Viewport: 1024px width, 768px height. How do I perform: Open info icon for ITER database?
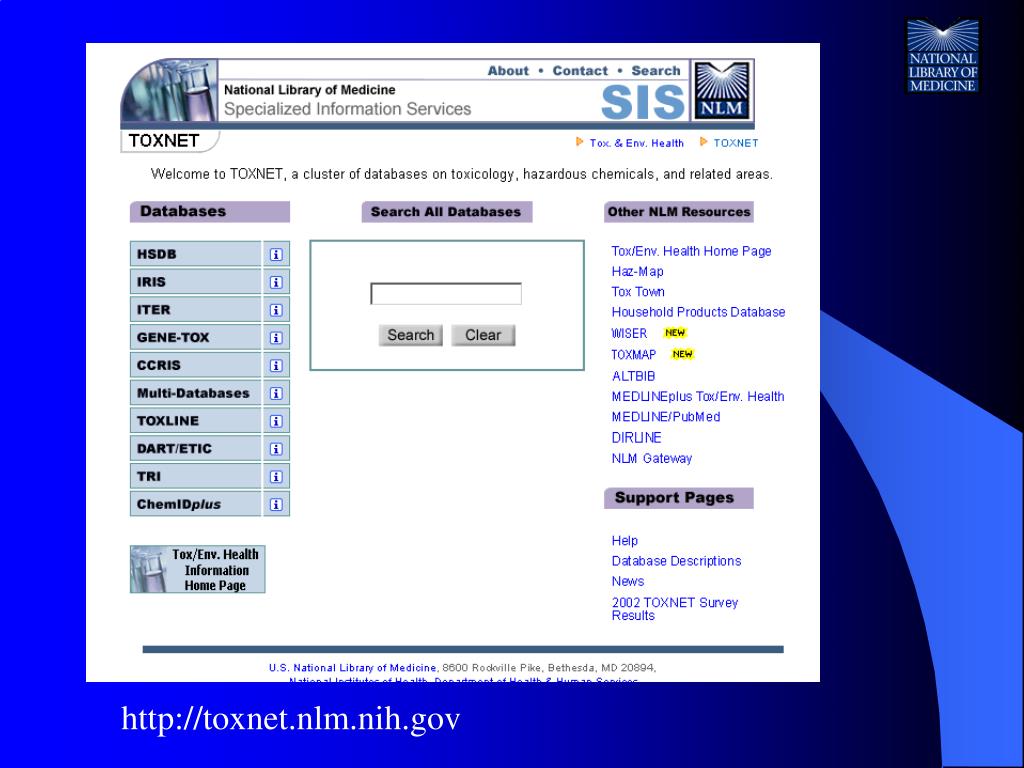pyautogui.click(x=276, y=310)
